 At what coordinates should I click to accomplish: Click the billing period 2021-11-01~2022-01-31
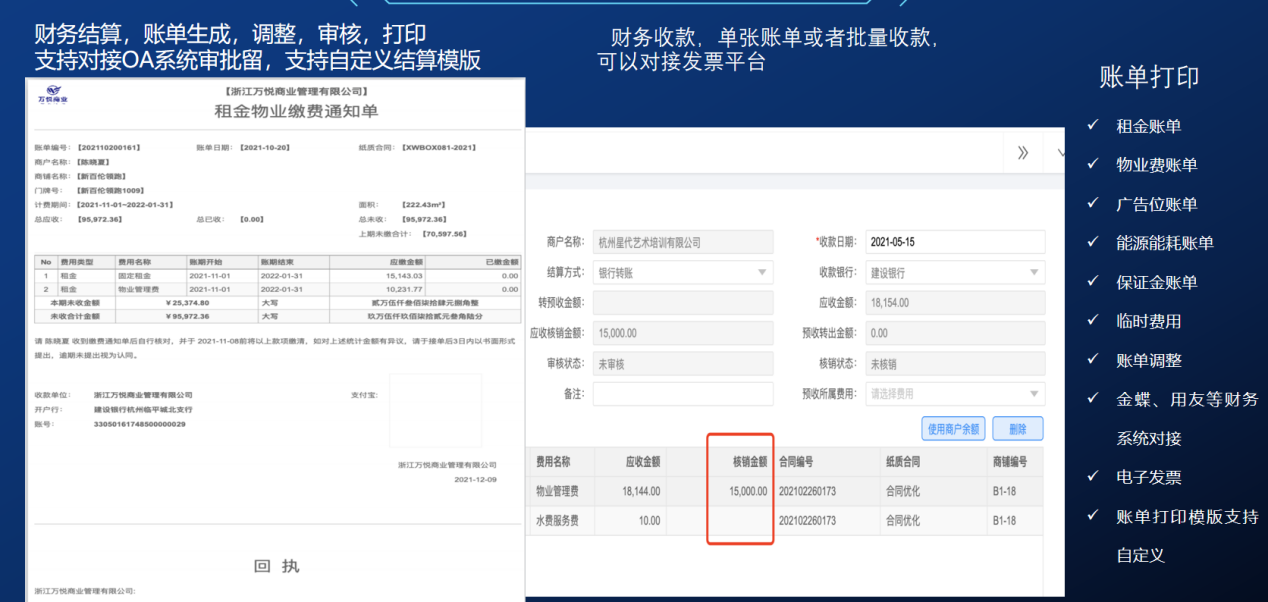pyautogui.click(x=125, y=204)
